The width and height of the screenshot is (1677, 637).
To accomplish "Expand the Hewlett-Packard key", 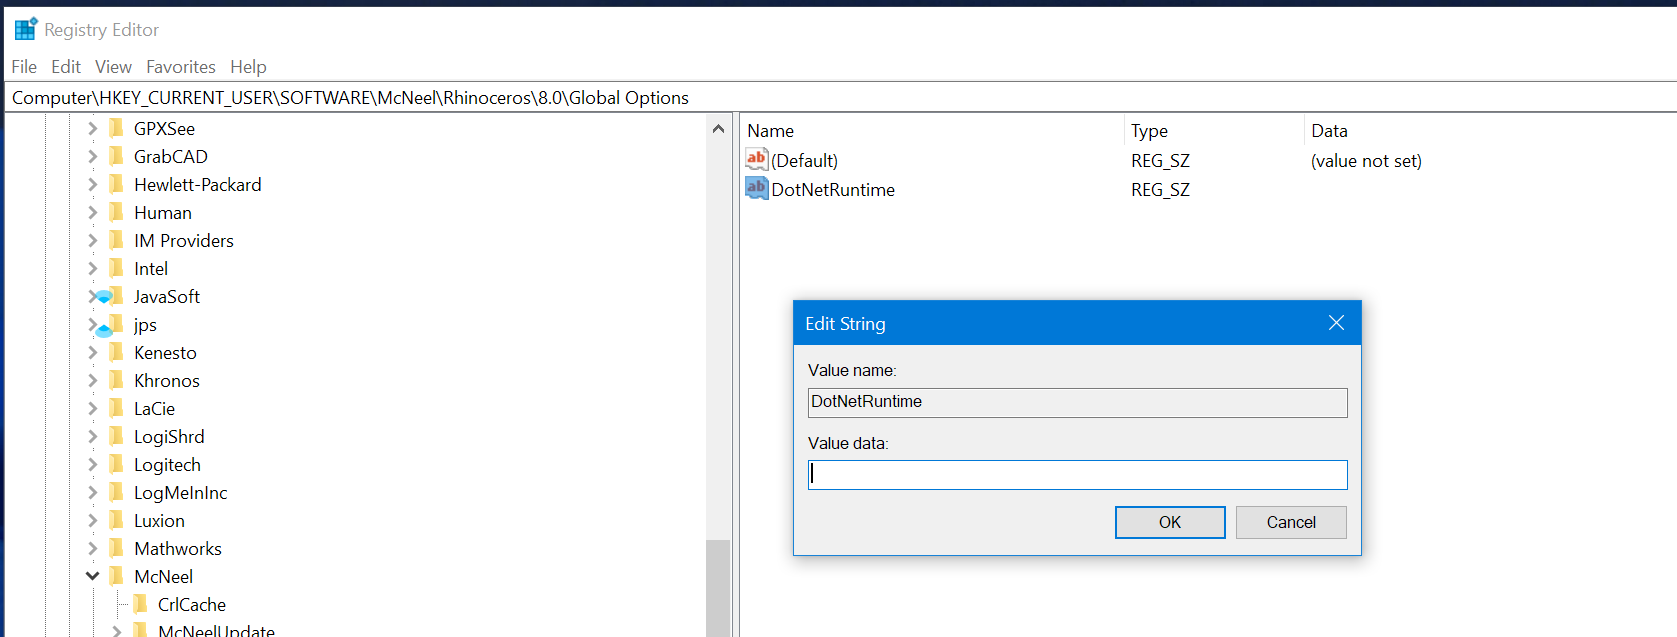I will (x=92, y=184).
